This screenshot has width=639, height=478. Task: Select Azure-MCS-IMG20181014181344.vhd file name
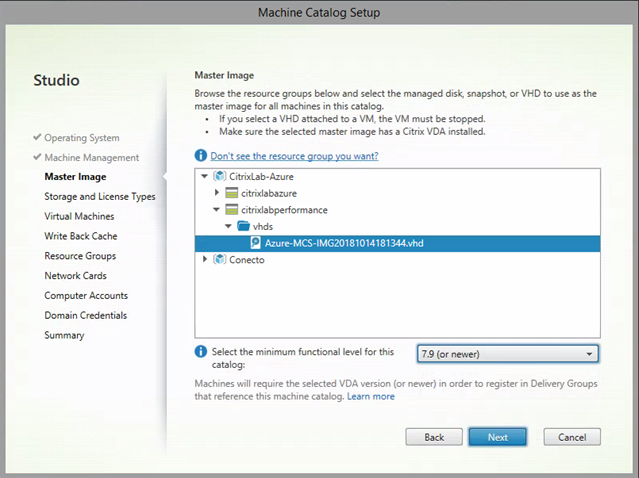(344, 243)
